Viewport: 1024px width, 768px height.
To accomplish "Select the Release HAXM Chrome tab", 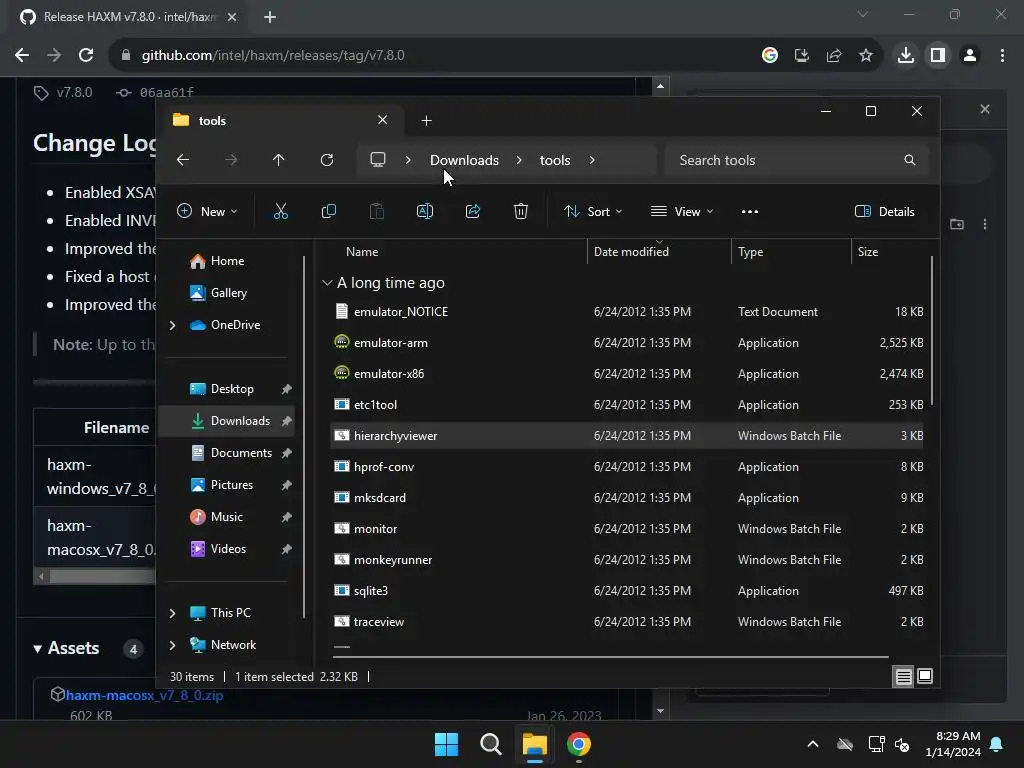I will (128, 17).
